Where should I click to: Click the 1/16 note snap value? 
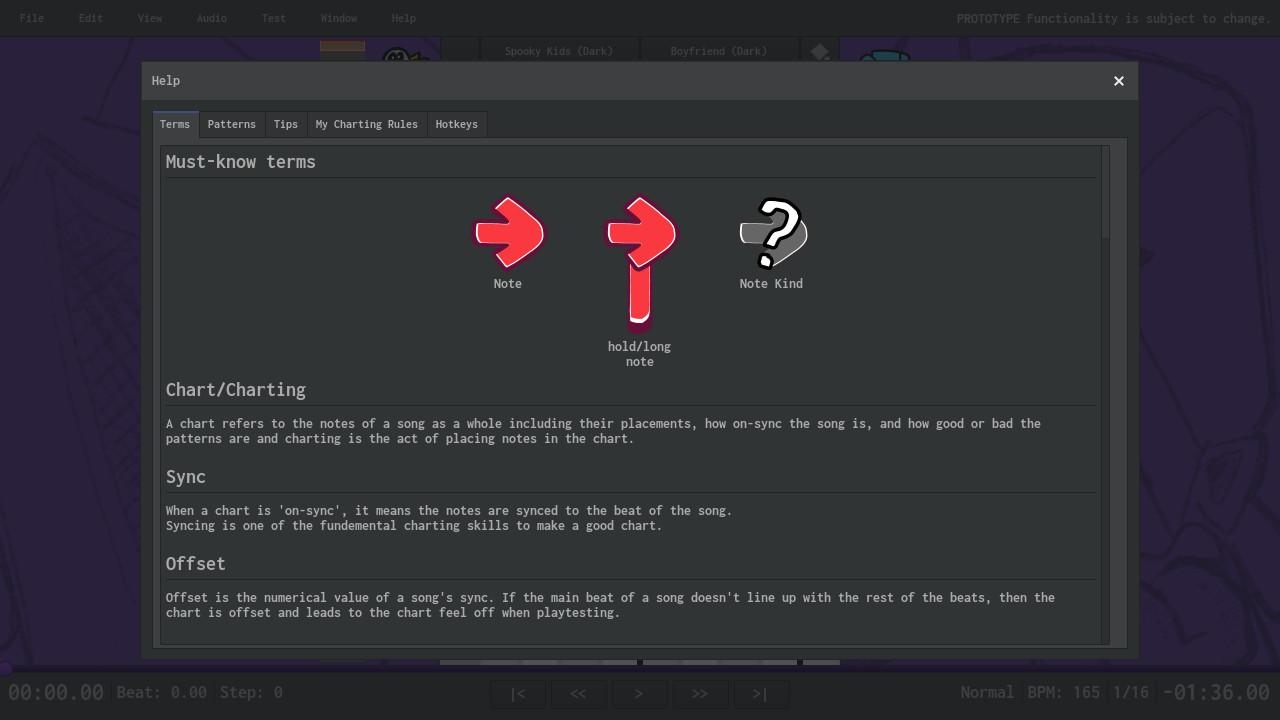point(1131,692)
